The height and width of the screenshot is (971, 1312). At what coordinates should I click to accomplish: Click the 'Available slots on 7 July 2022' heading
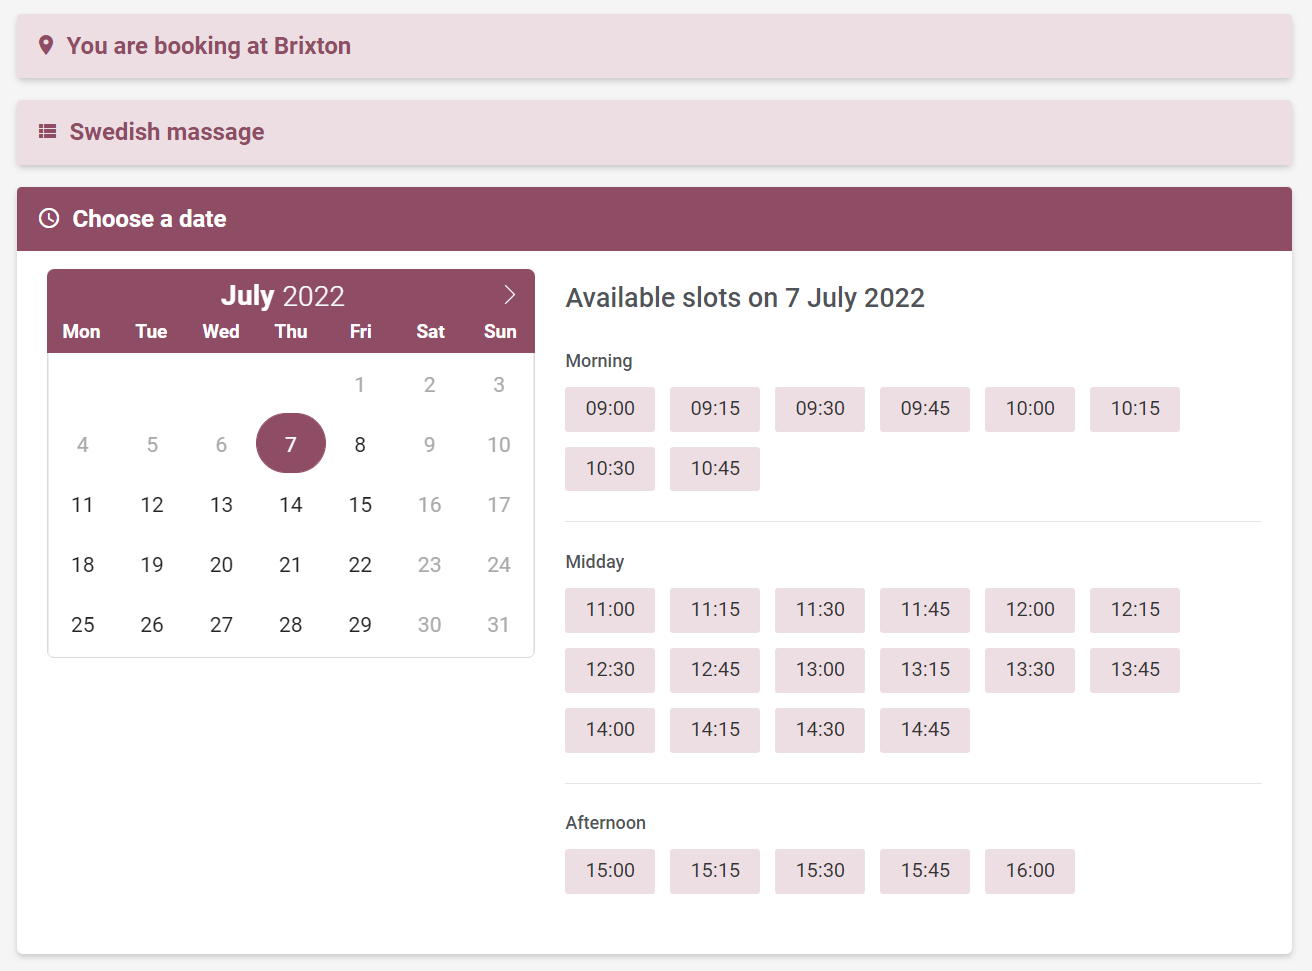(x=745, y=298)
